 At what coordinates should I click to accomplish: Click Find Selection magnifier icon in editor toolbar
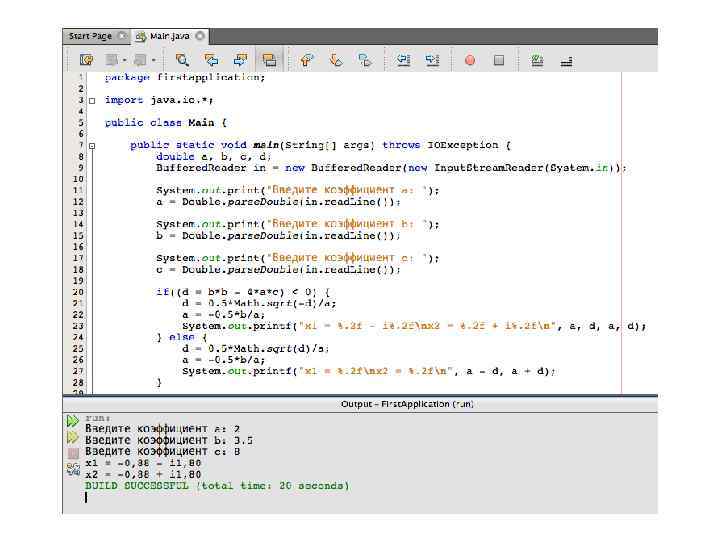pos(182,60)
